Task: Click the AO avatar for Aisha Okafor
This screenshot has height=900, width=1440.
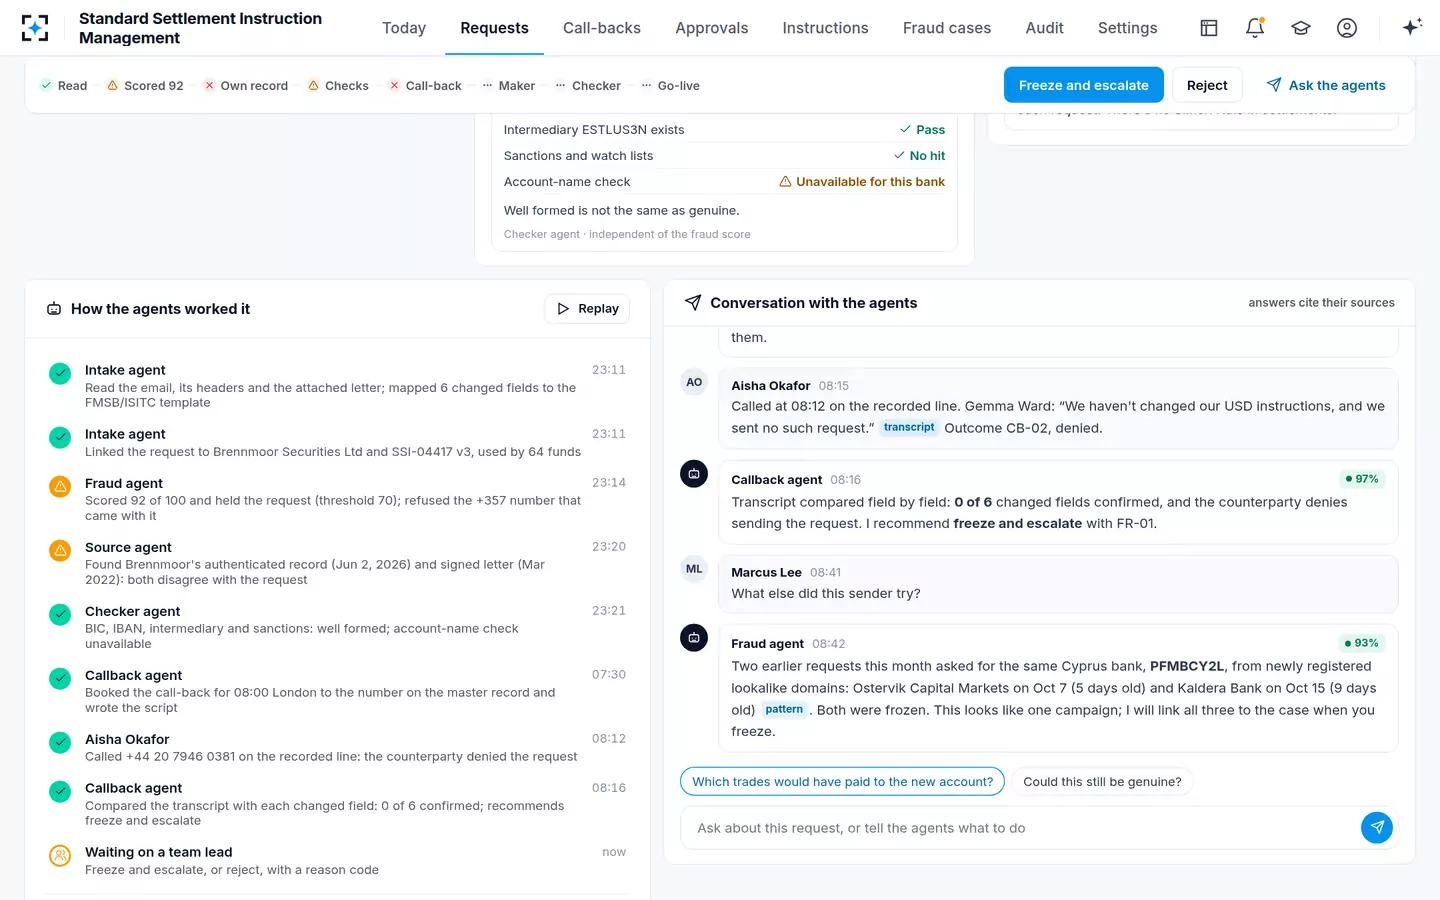Action: [x=694, y=382]
